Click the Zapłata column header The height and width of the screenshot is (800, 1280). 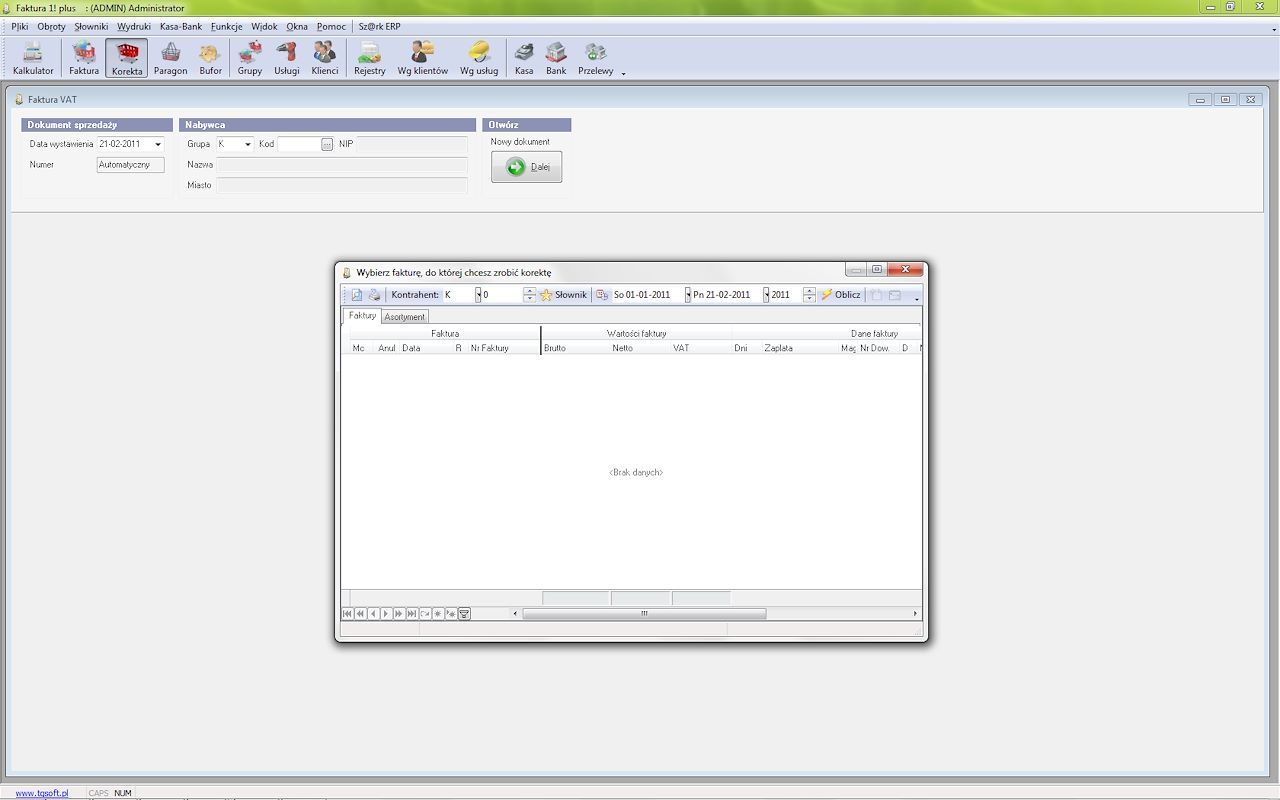point(800,348)
